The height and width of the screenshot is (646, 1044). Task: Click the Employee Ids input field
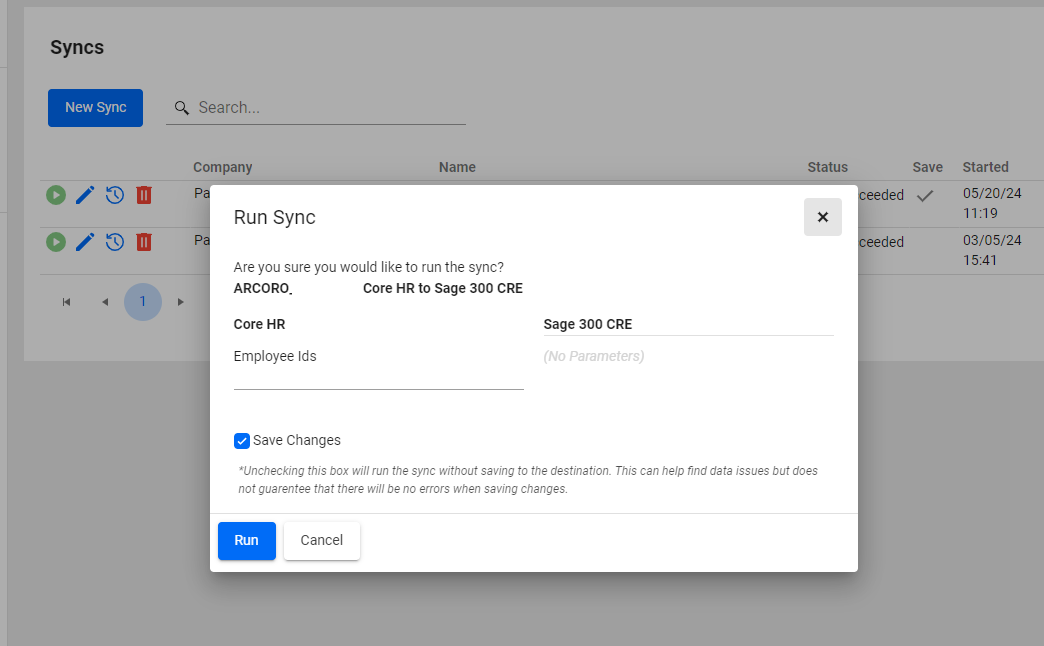tap(378, 378)
